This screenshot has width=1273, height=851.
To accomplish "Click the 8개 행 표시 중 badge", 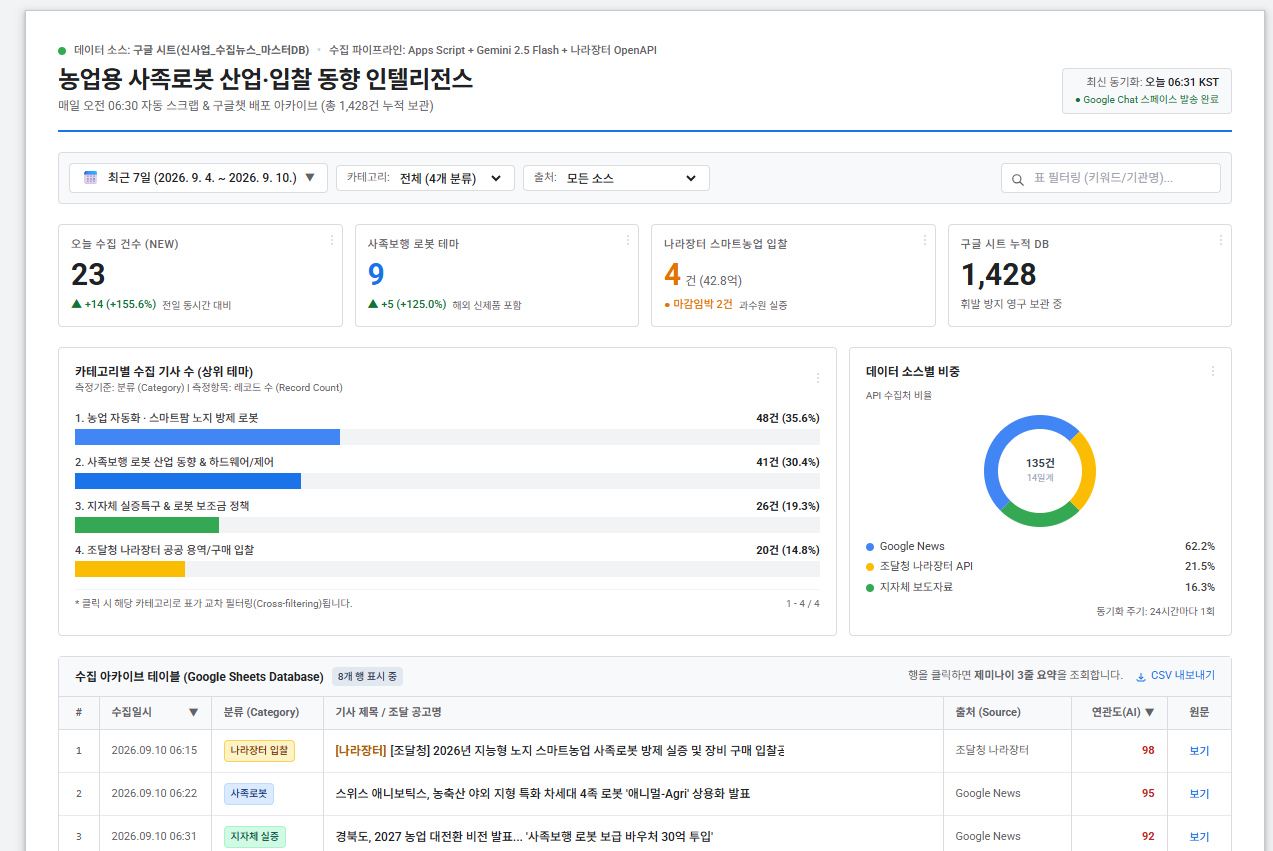I will [x=367, y=676].
